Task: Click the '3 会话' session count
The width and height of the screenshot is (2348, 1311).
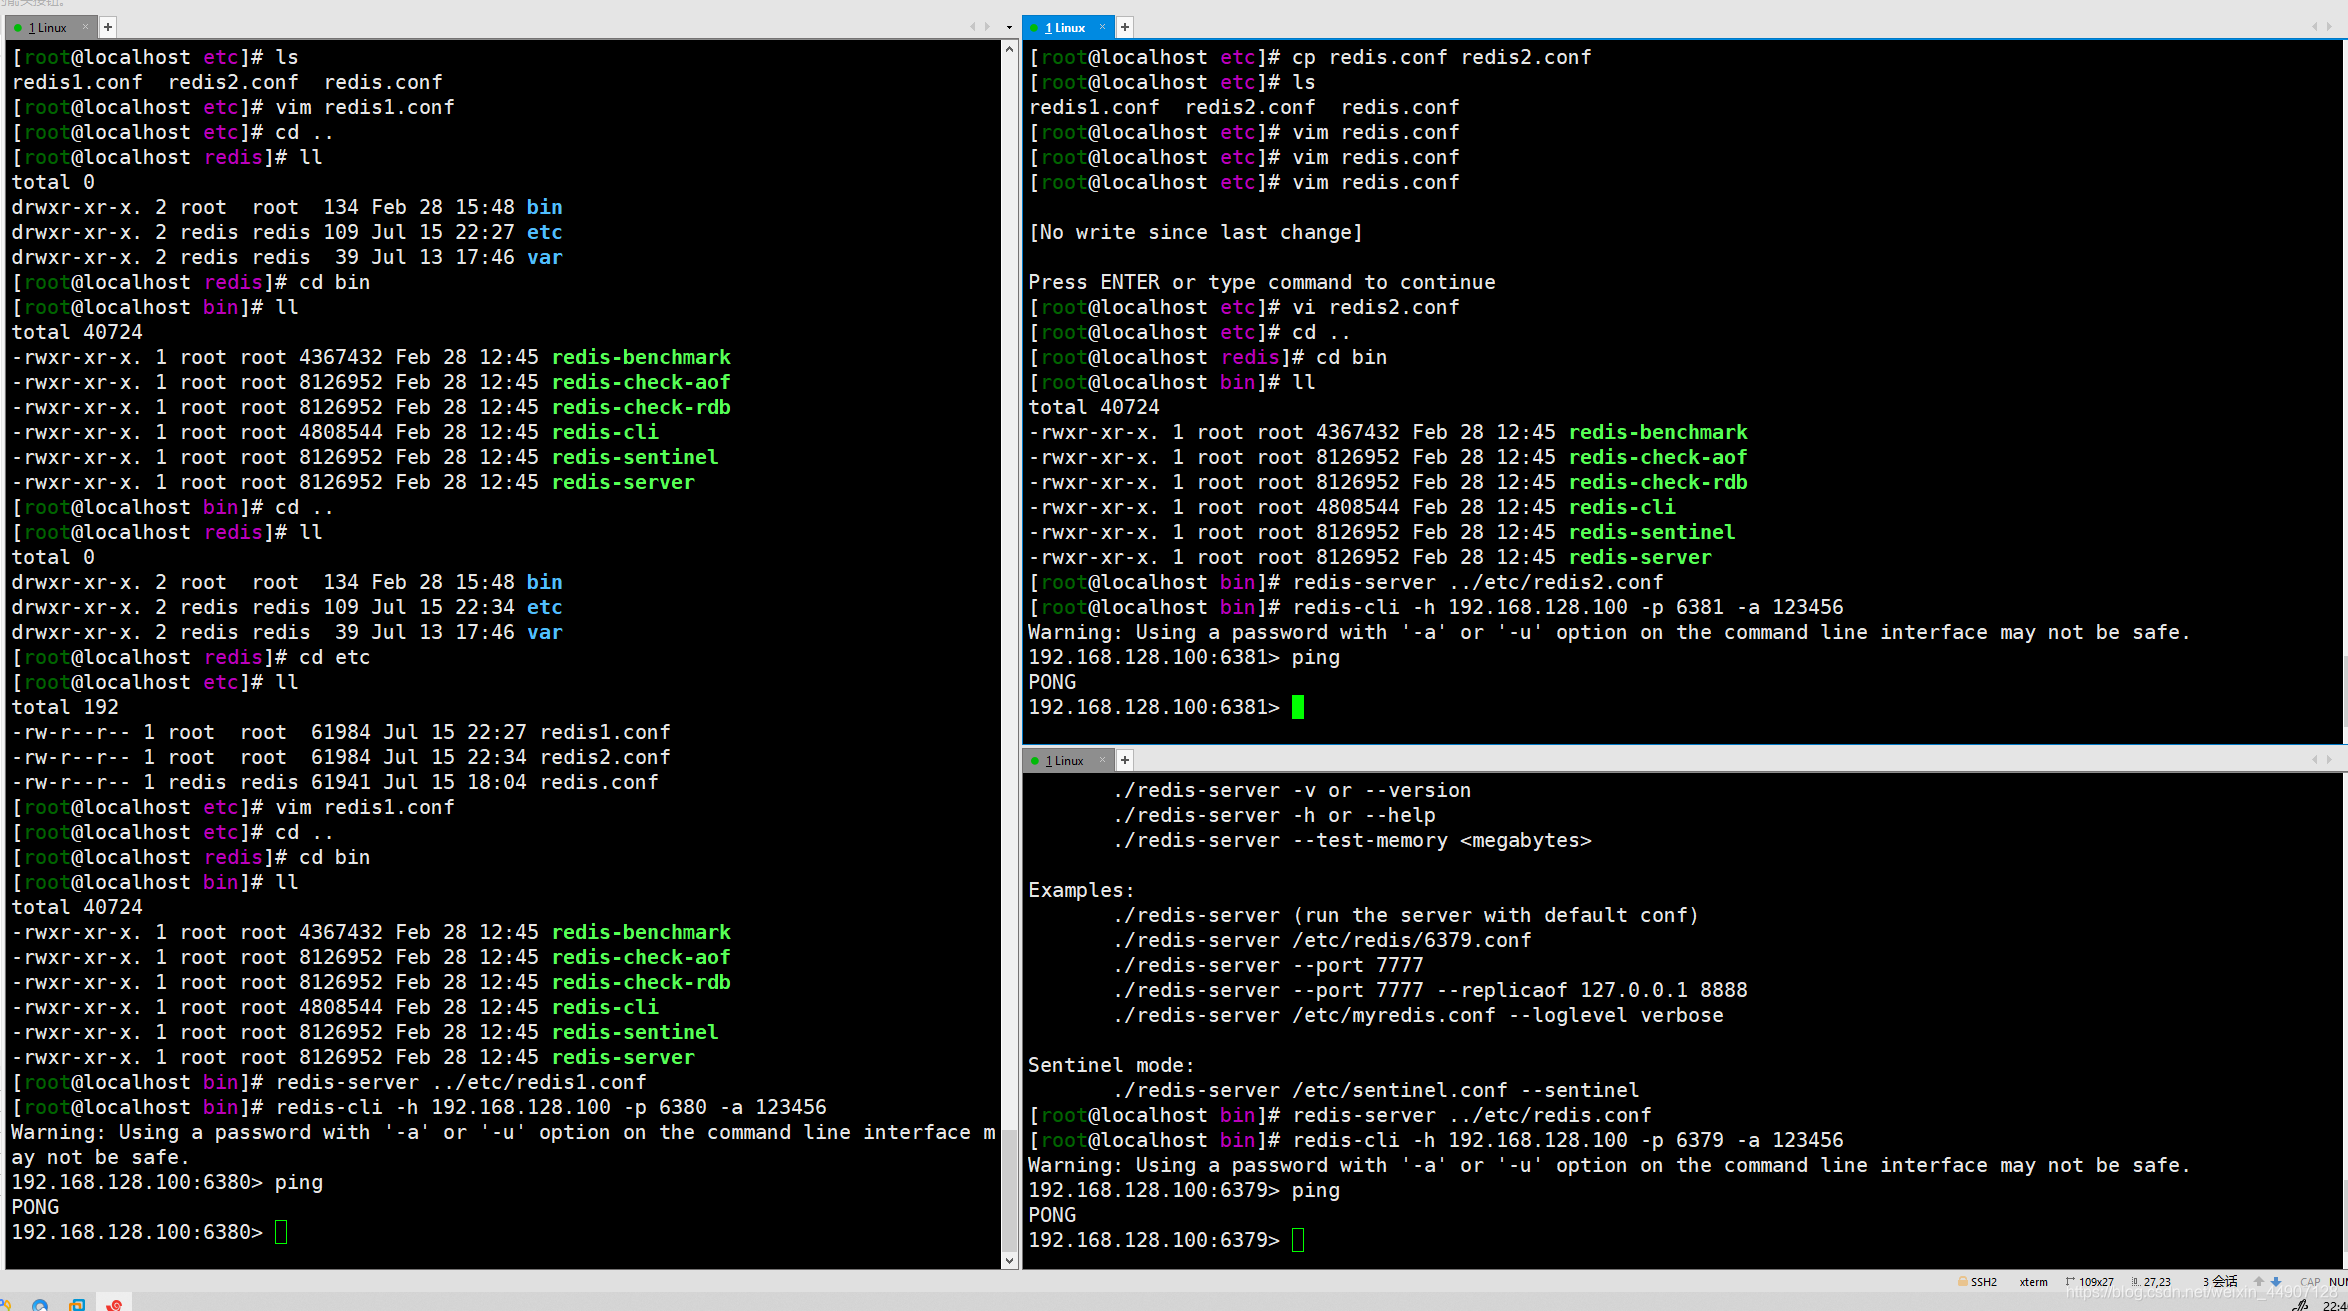Action: [x=2220, y=1282]
